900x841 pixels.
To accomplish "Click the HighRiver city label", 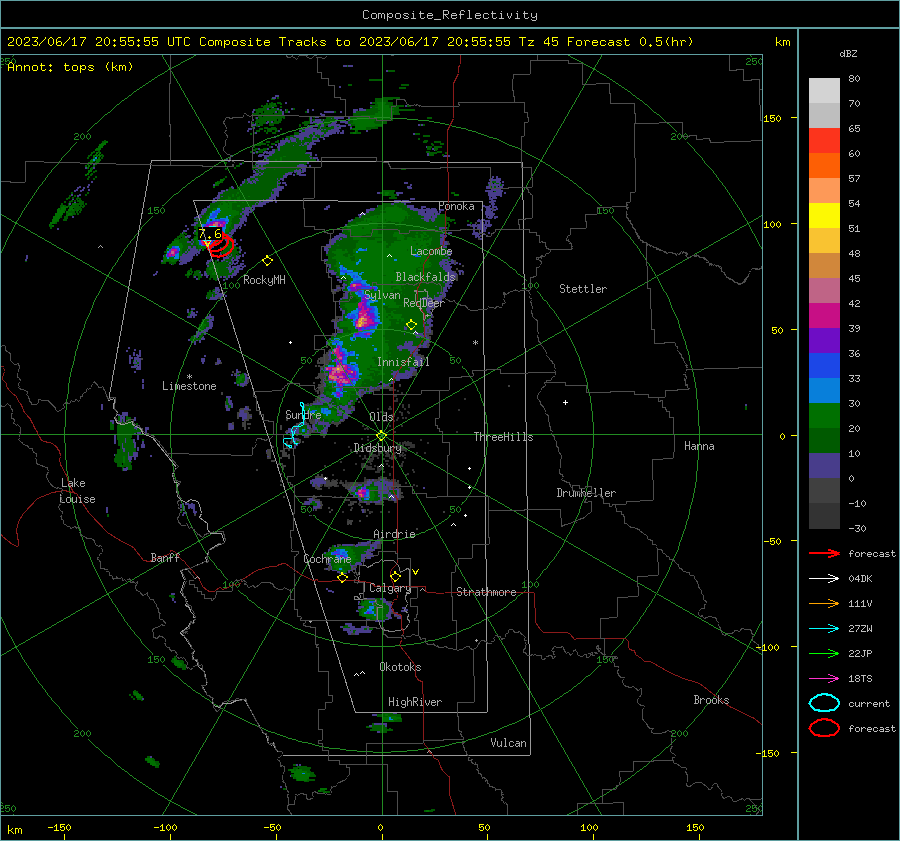I will (x=415, y=702).
